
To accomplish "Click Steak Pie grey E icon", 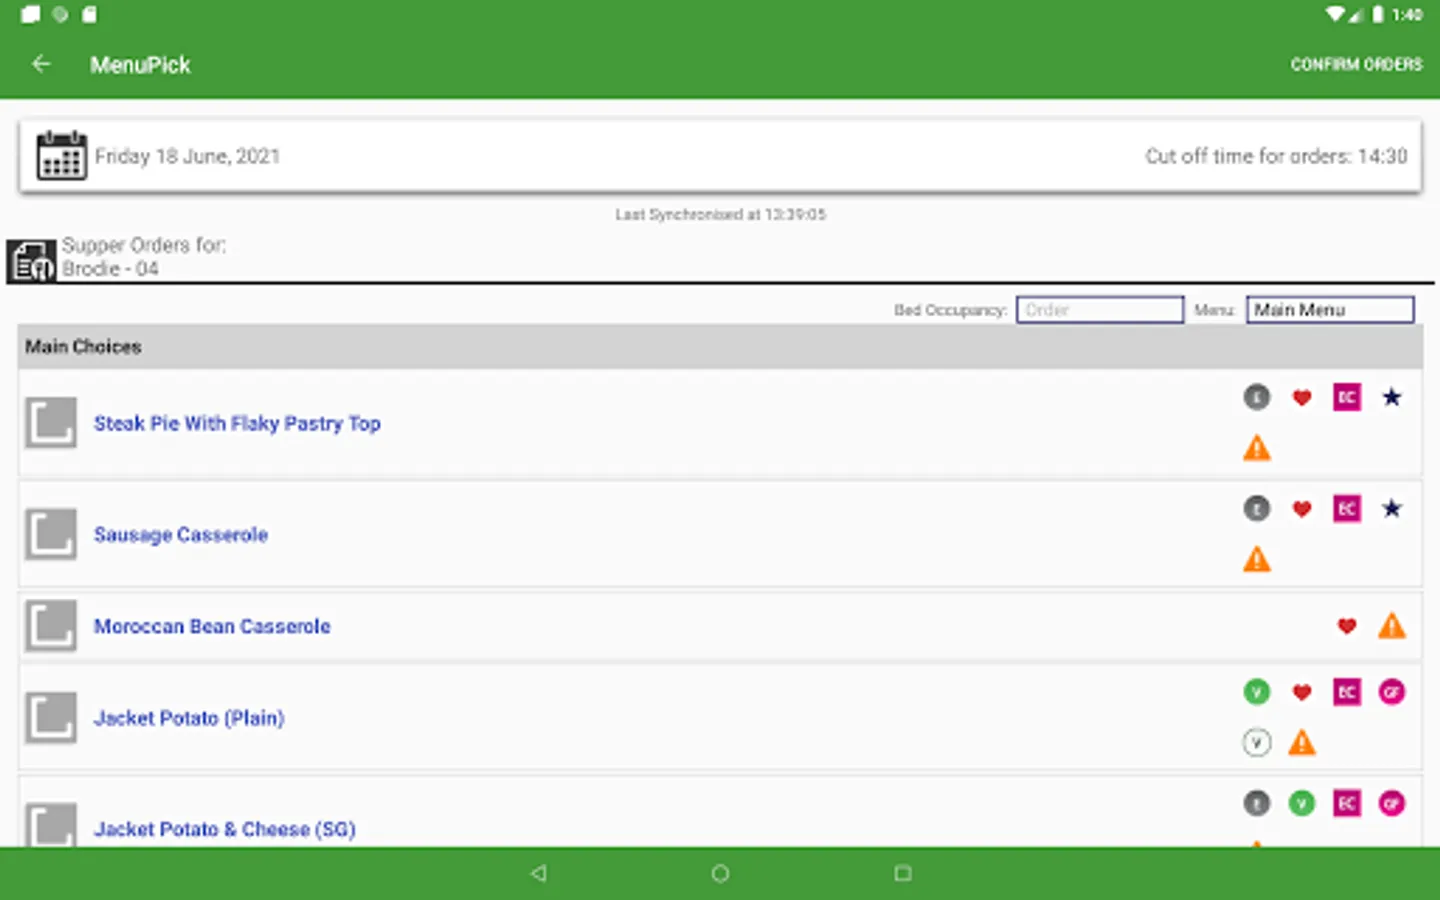I will coord(1257,397).
